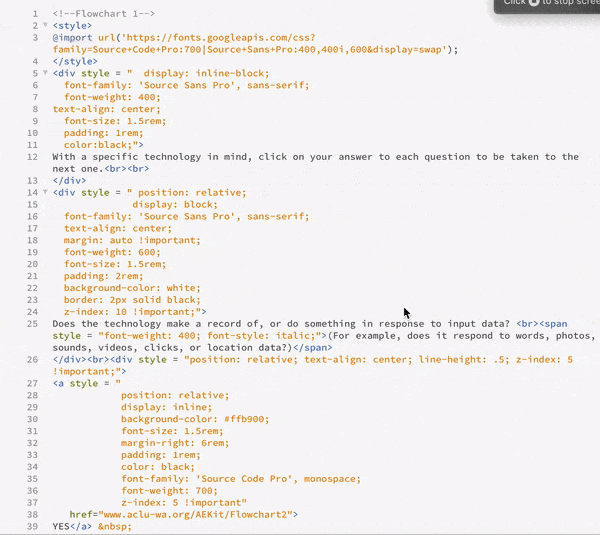Click 'font-weight: 700;' on line 36
This screenshot has width=600, height=535.
(170, 490)
